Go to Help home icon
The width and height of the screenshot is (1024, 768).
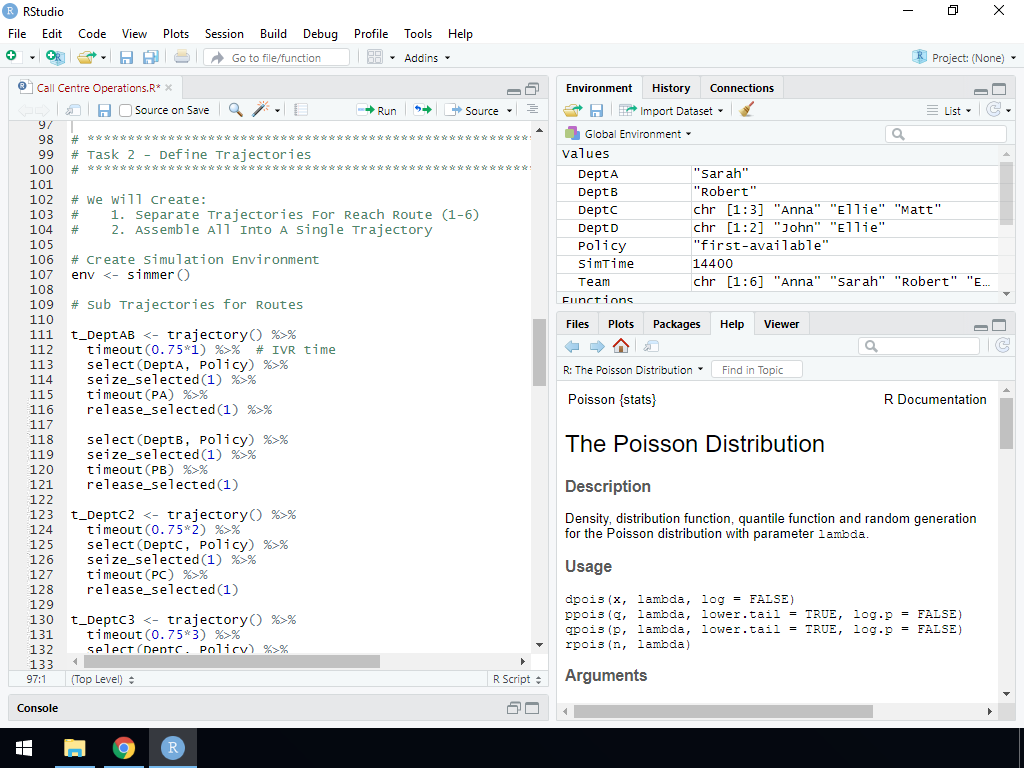[621, 346]
